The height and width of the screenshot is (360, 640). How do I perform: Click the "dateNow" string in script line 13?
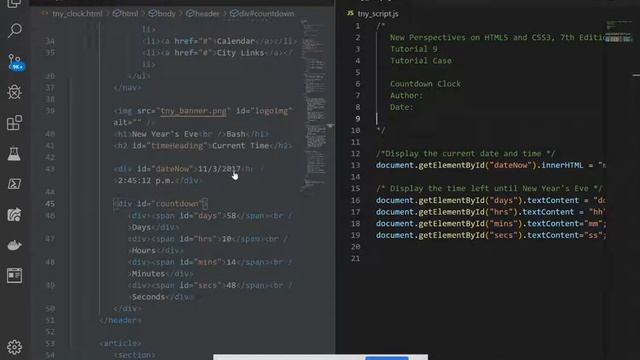click(x=511, y=165)
